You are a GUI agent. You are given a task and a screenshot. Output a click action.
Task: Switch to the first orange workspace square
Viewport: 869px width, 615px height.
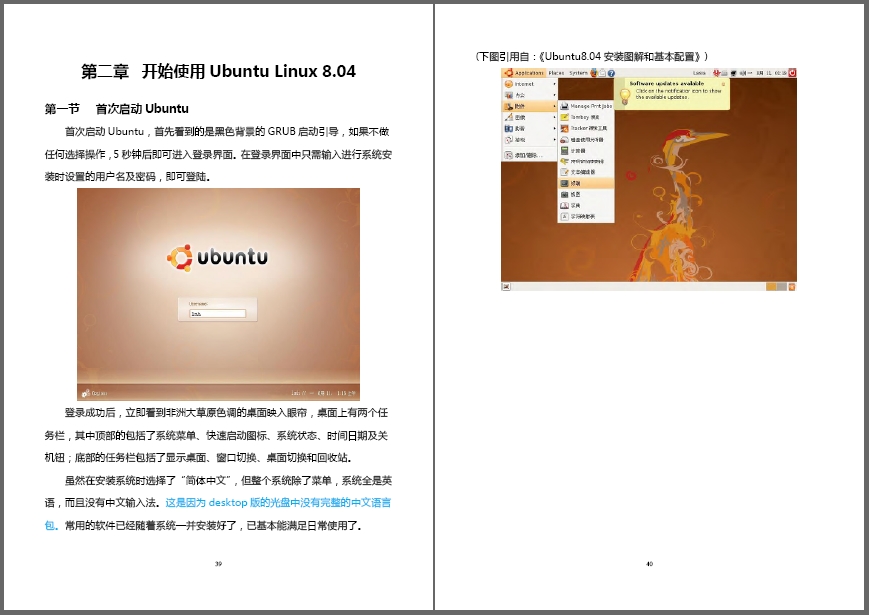771,286
